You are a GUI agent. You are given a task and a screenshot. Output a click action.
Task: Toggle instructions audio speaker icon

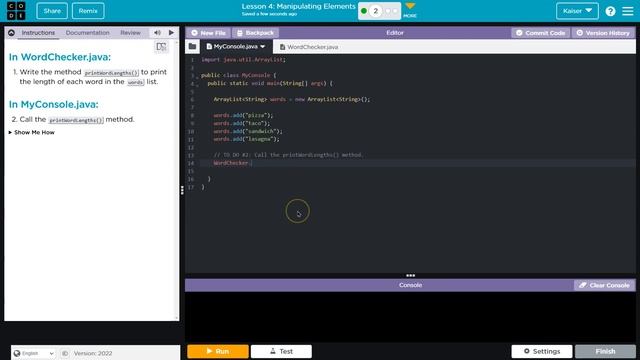coord(157,33)
